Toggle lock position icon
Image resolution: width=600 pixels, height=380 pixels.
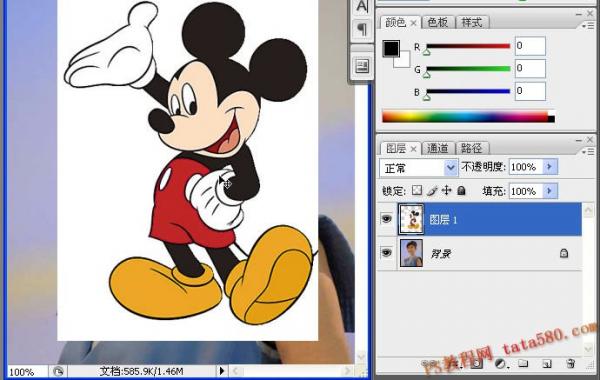point(447,190)
